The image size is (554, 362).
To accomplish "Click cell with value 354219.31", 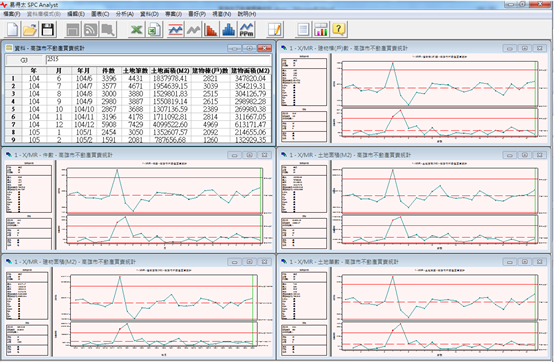I will click(x=250, y=86).
